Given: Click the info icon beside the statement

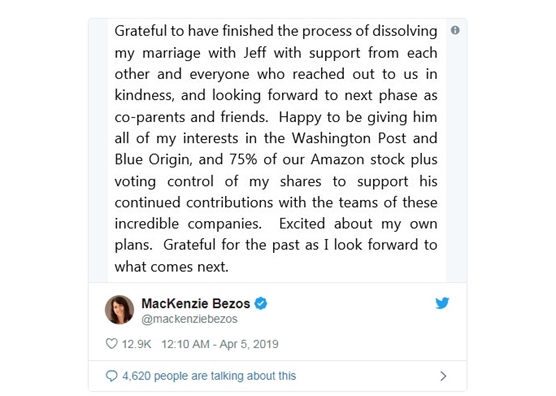Looking at the screenshot, I should pos(455,30).
